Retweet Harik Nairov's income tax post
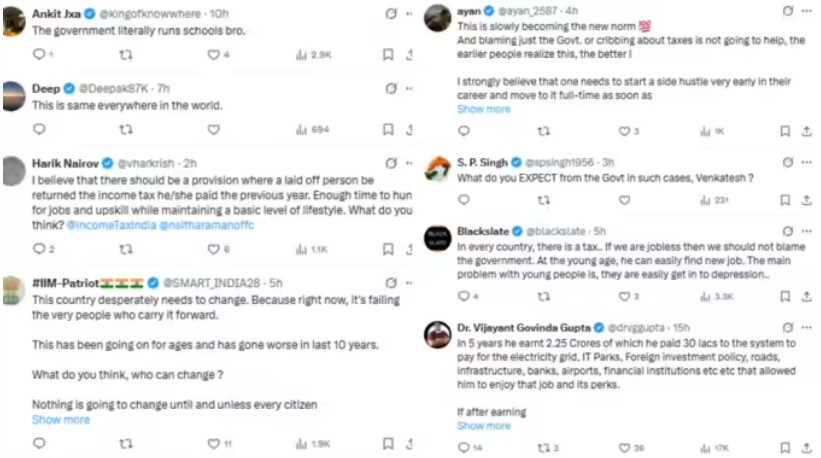 [126, 249]
